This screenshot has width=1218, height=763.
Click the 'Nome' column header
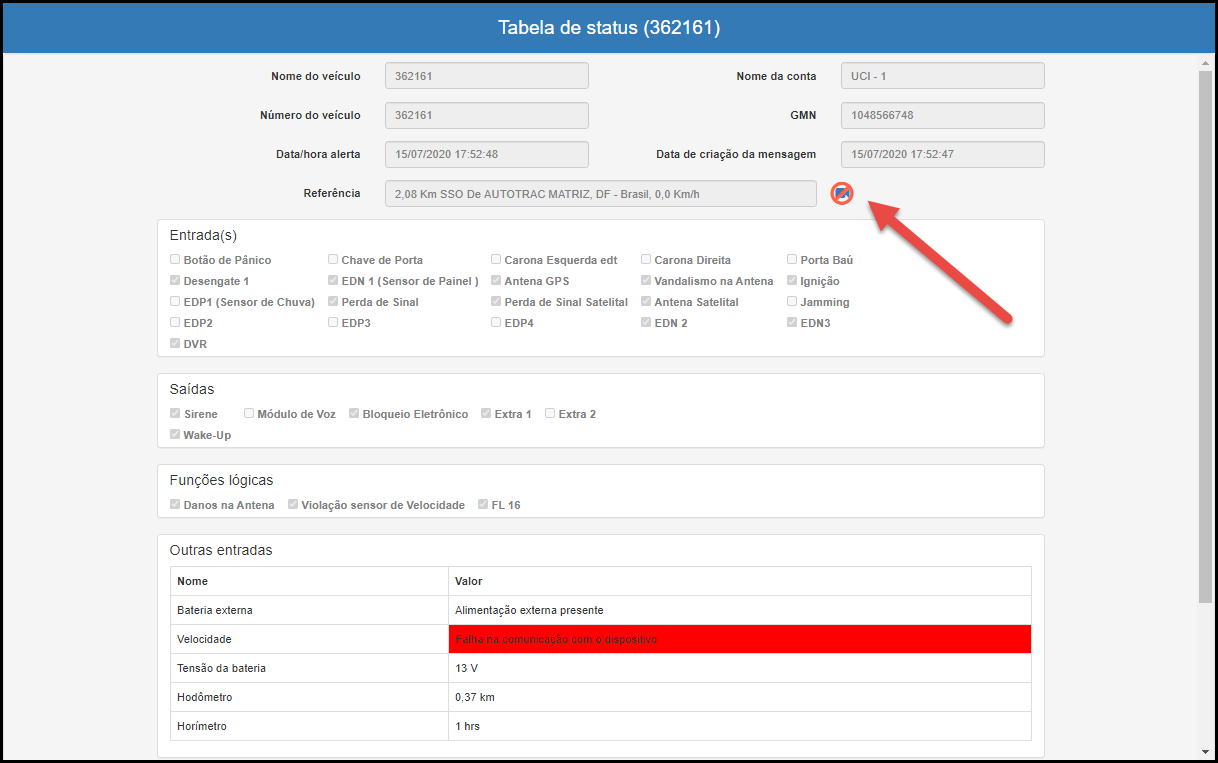[x=192, y=581]
